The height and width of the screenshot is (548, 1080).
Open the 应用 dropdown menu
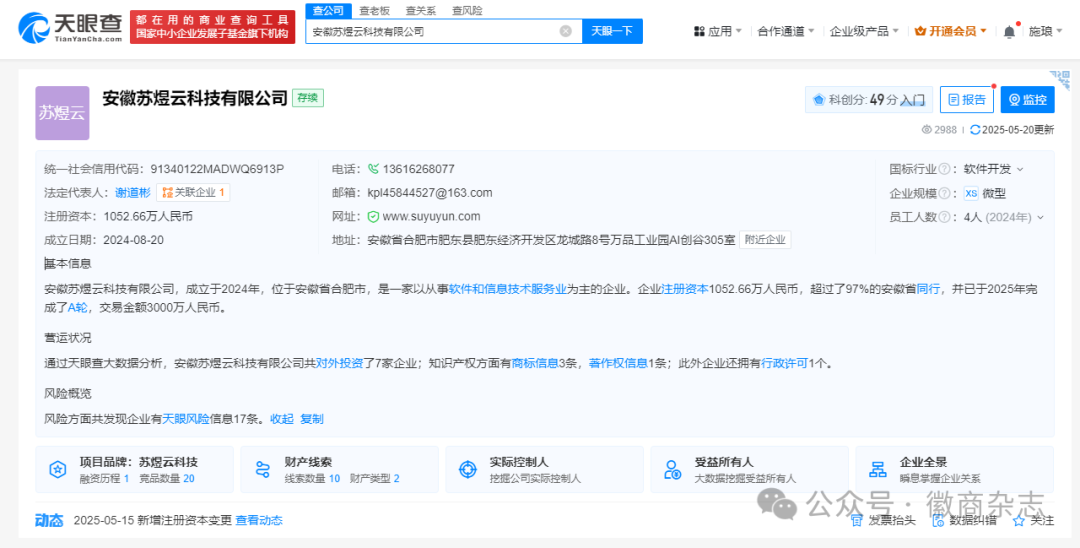point(718,31)
